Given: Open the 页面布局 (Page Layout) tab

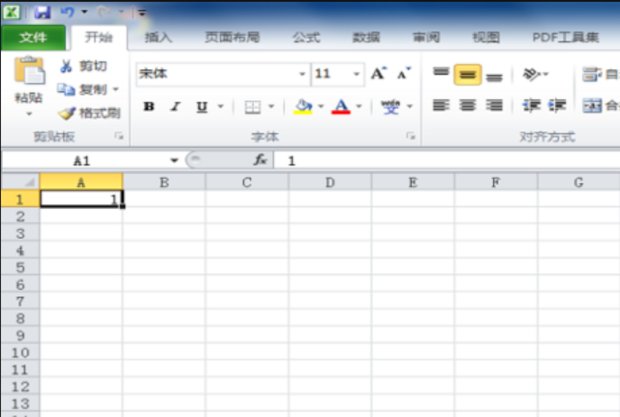Looking at the screenshot, I should click(x=232, y=38).
